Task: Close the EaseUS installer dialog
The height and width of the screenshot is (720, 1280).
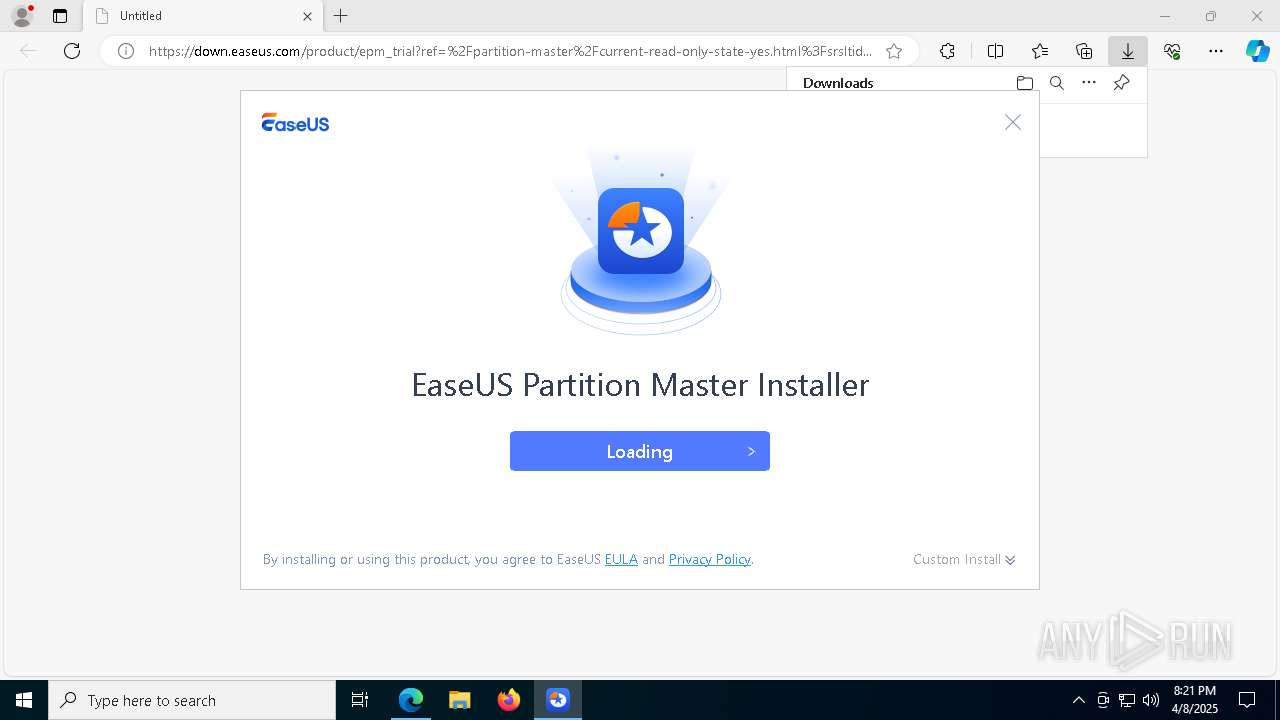Action: 1013,122
